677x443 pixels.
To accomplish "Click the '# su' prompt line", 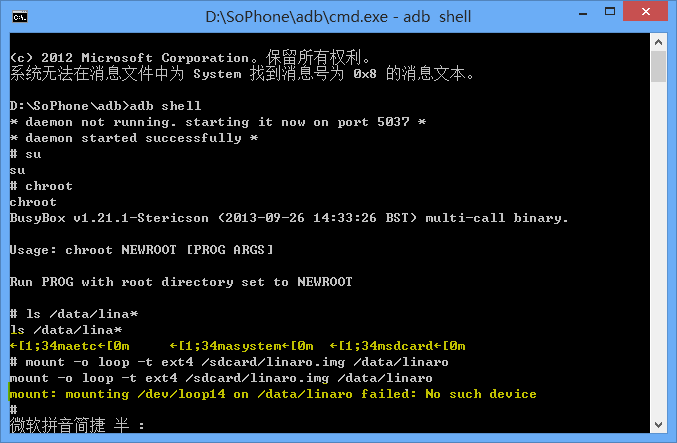I will tap(25, 154).
